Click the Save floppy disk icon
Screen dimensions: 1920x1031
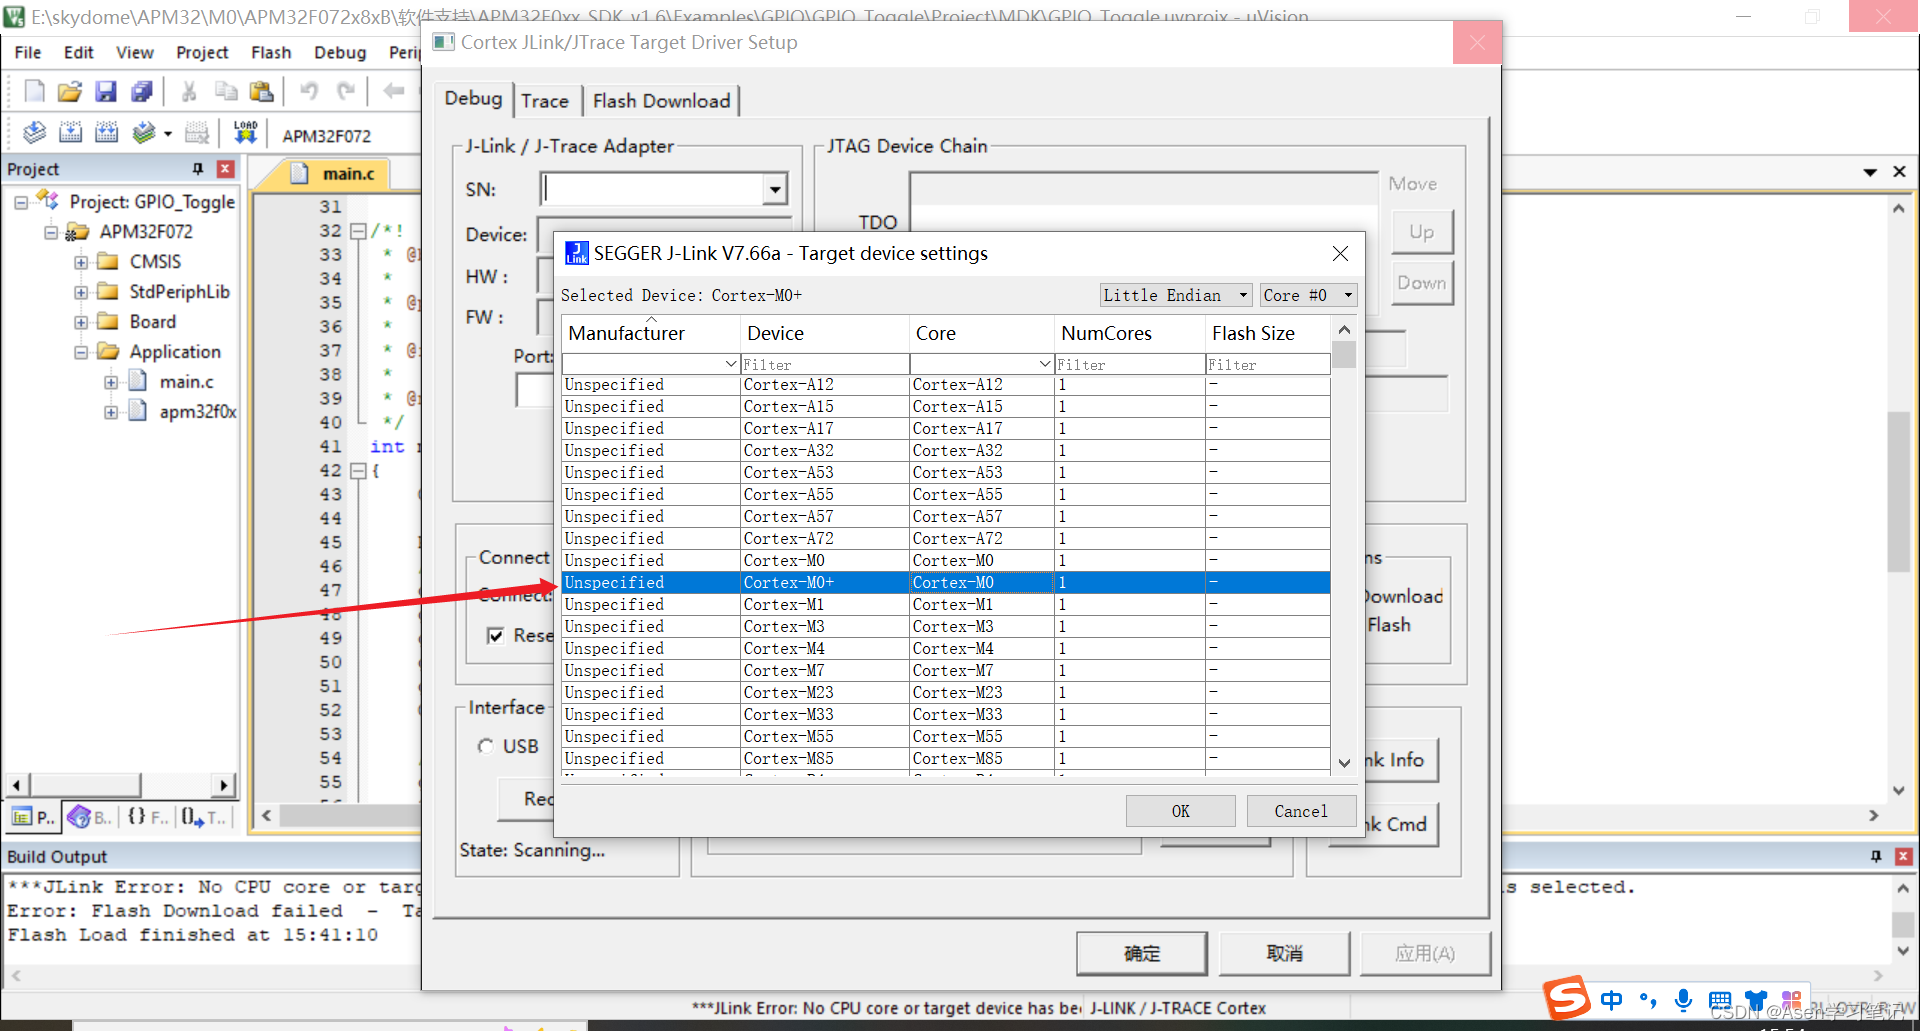point(105,92)
